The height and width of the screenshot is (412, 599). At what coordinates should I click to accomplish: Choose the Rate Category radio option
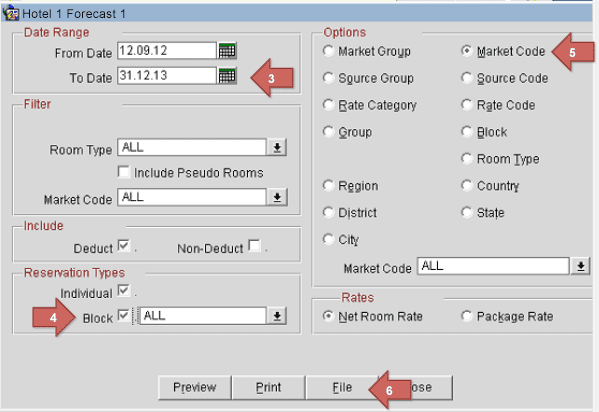pos(328,105)
